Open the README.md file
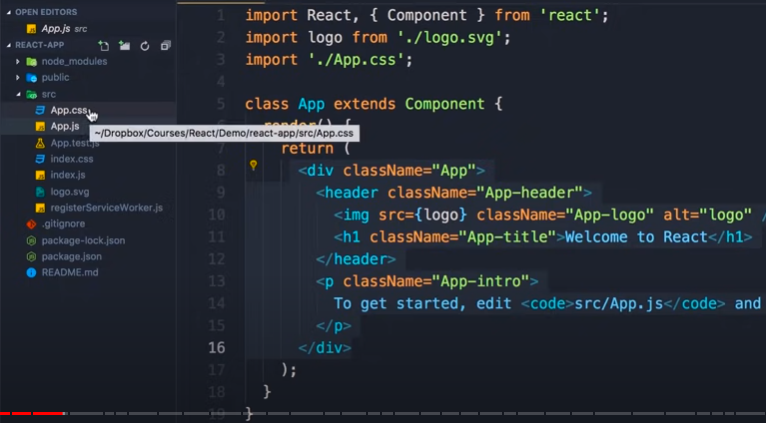766x423 pixels. point(70,273)
